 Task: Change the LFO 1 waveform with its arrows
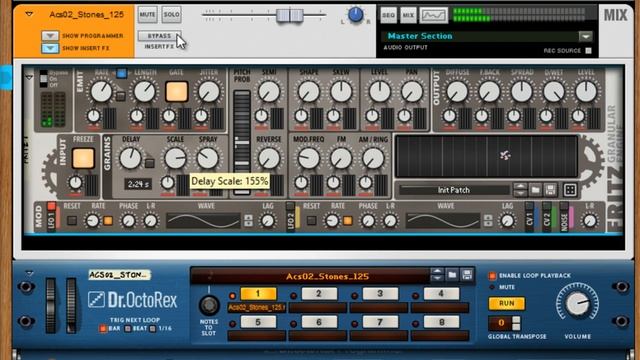tap(248, 221)
